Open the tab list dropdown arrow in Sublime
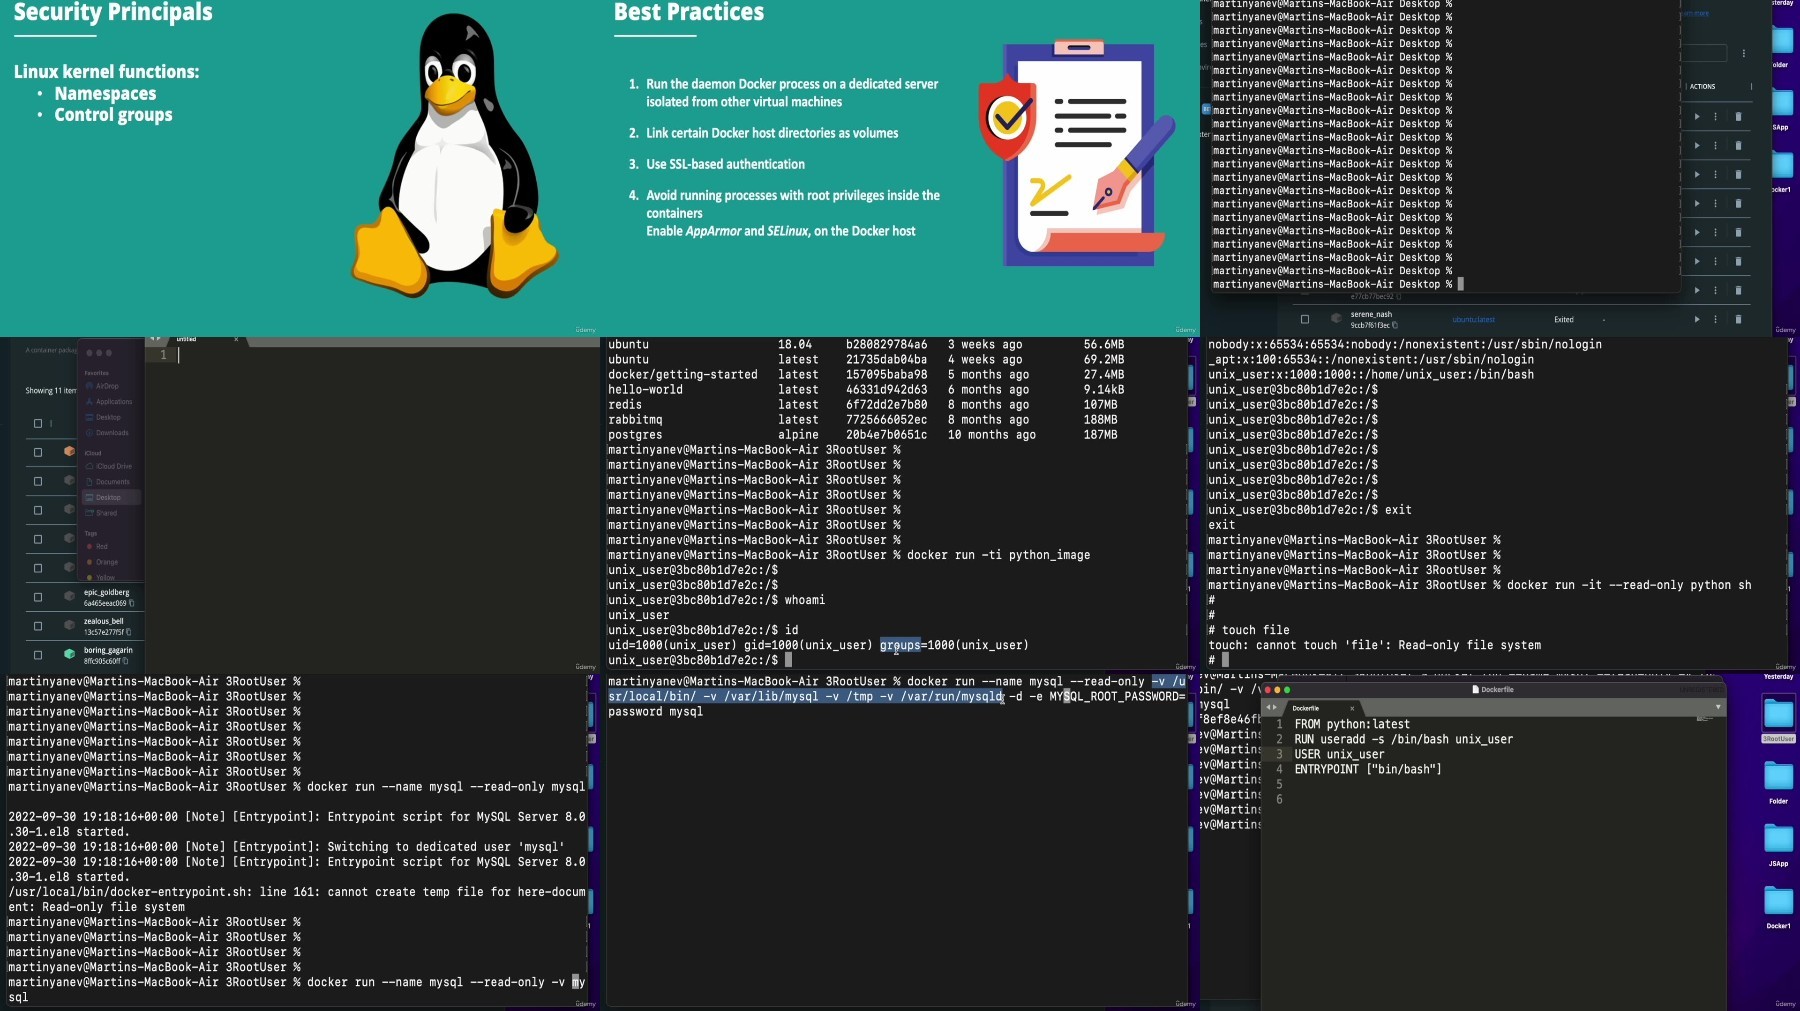 coord(1718,707)
